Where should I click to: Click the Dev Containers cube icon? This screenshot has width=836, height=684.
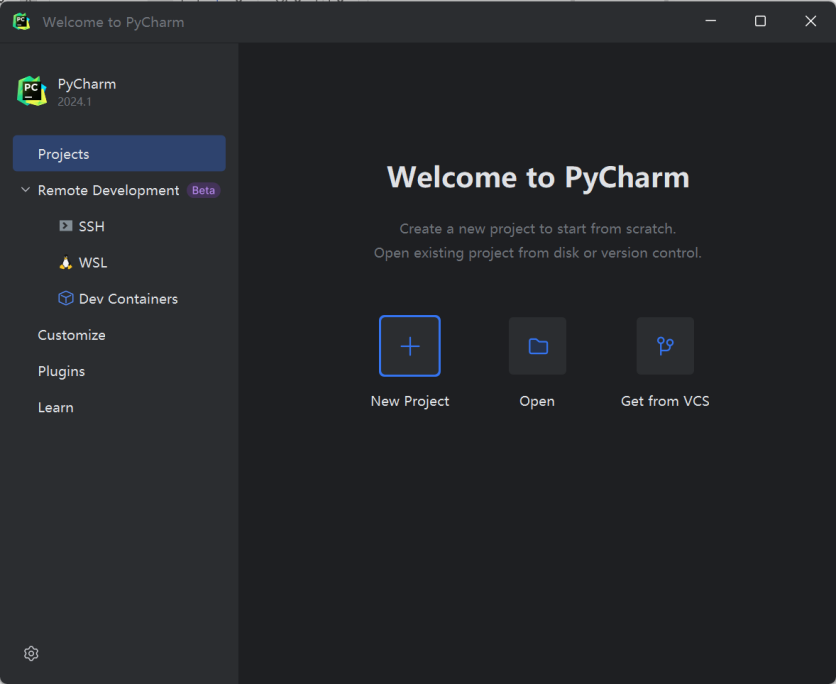66,298
